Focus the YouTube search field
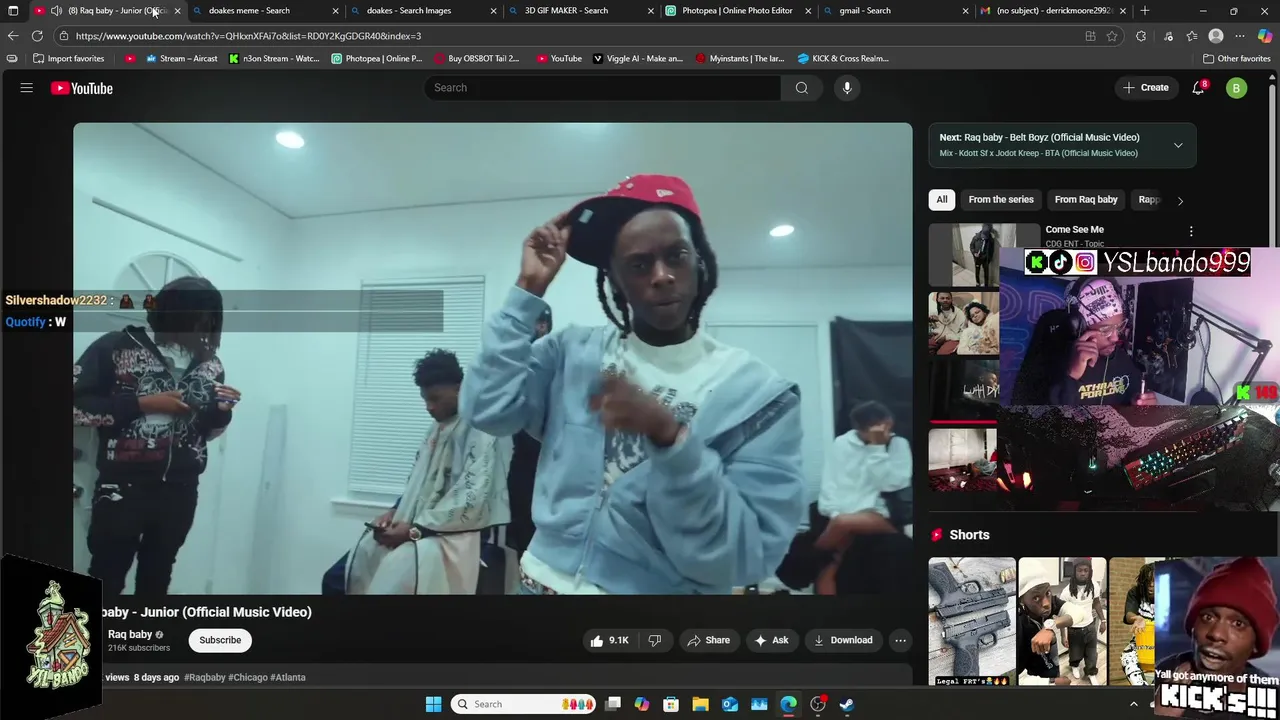This screenshot has width=1280, height=720. pyautogui.click(x=603, y=88)
